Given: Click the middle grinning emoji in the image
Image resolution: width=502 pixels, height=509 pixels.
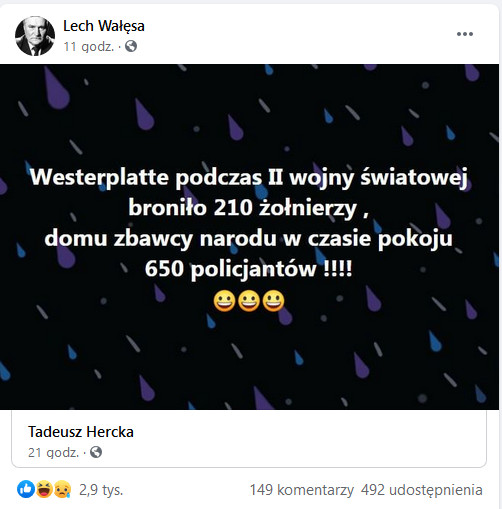Looking at the screenshot, I should (x=249, y=301).
